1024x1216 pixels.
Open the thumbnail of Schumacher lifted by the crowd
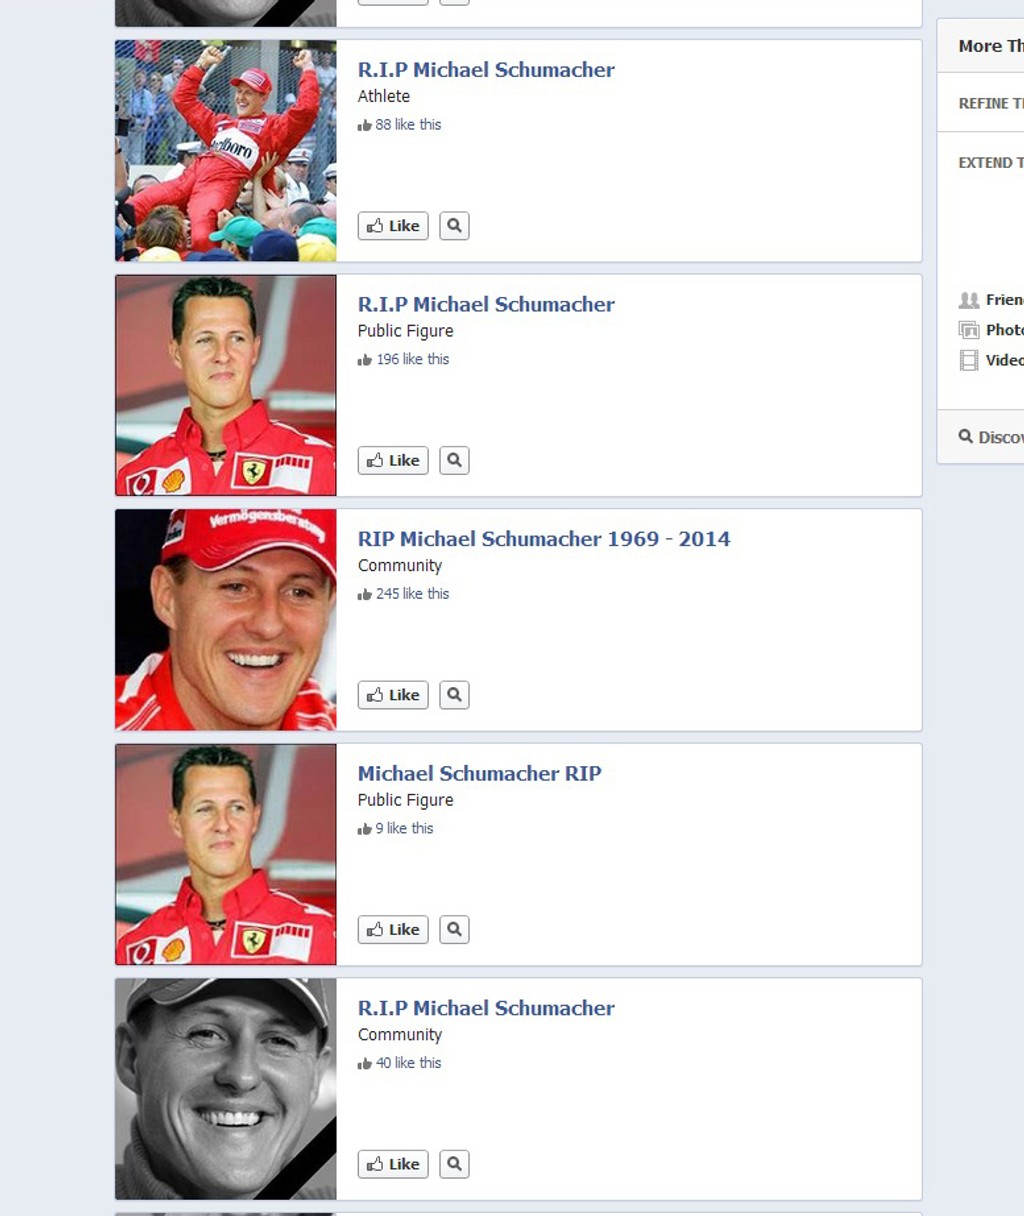point(226,151)
